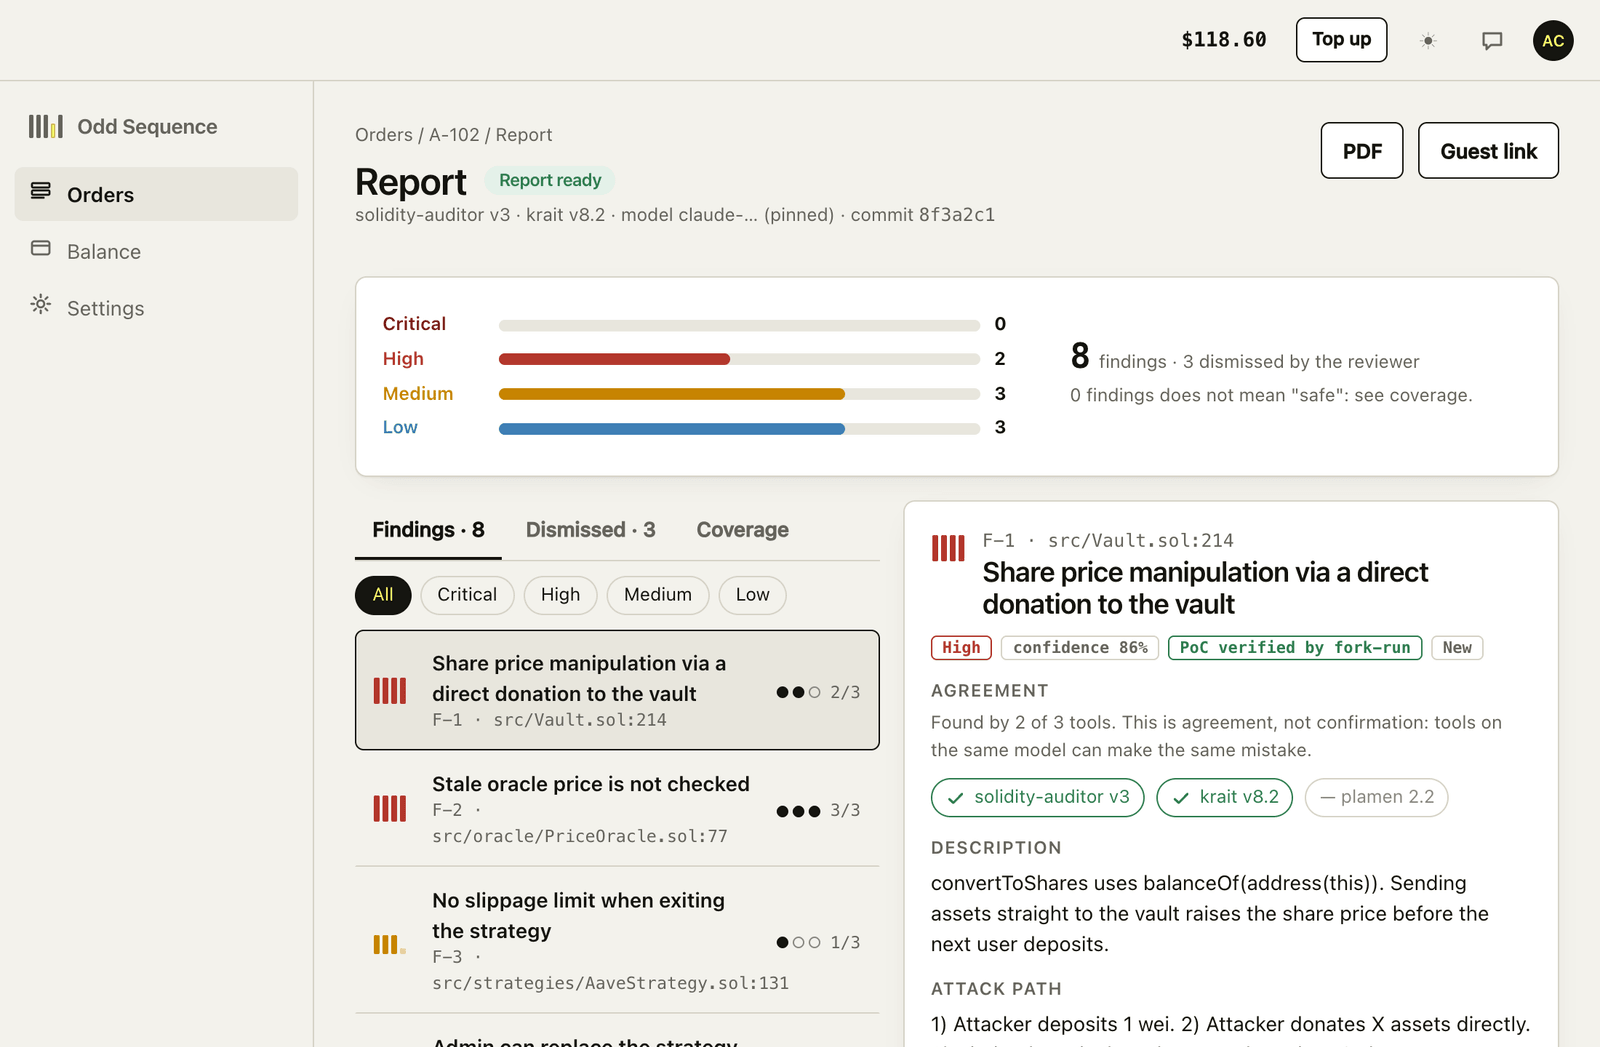
Task: Open the Coverage tab
Action: (743, 530)
